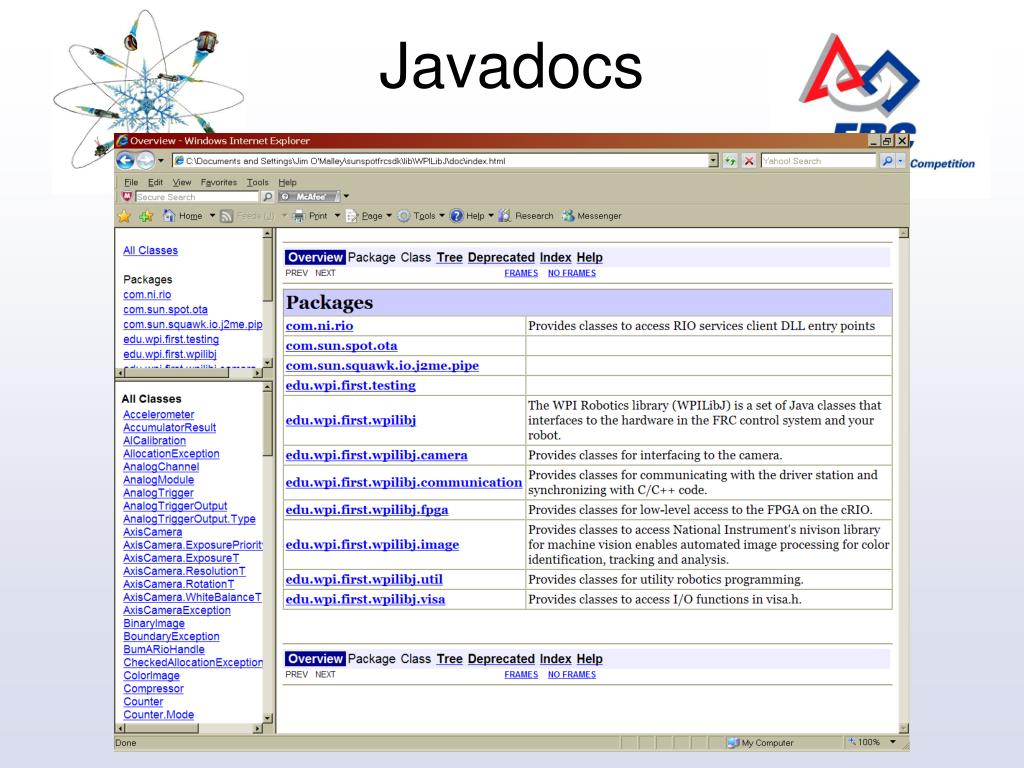Open edu.wpi.first.wpilibj.fpga package link
The width and height of the screenshot is (1024, 768).
click(367, 509)
